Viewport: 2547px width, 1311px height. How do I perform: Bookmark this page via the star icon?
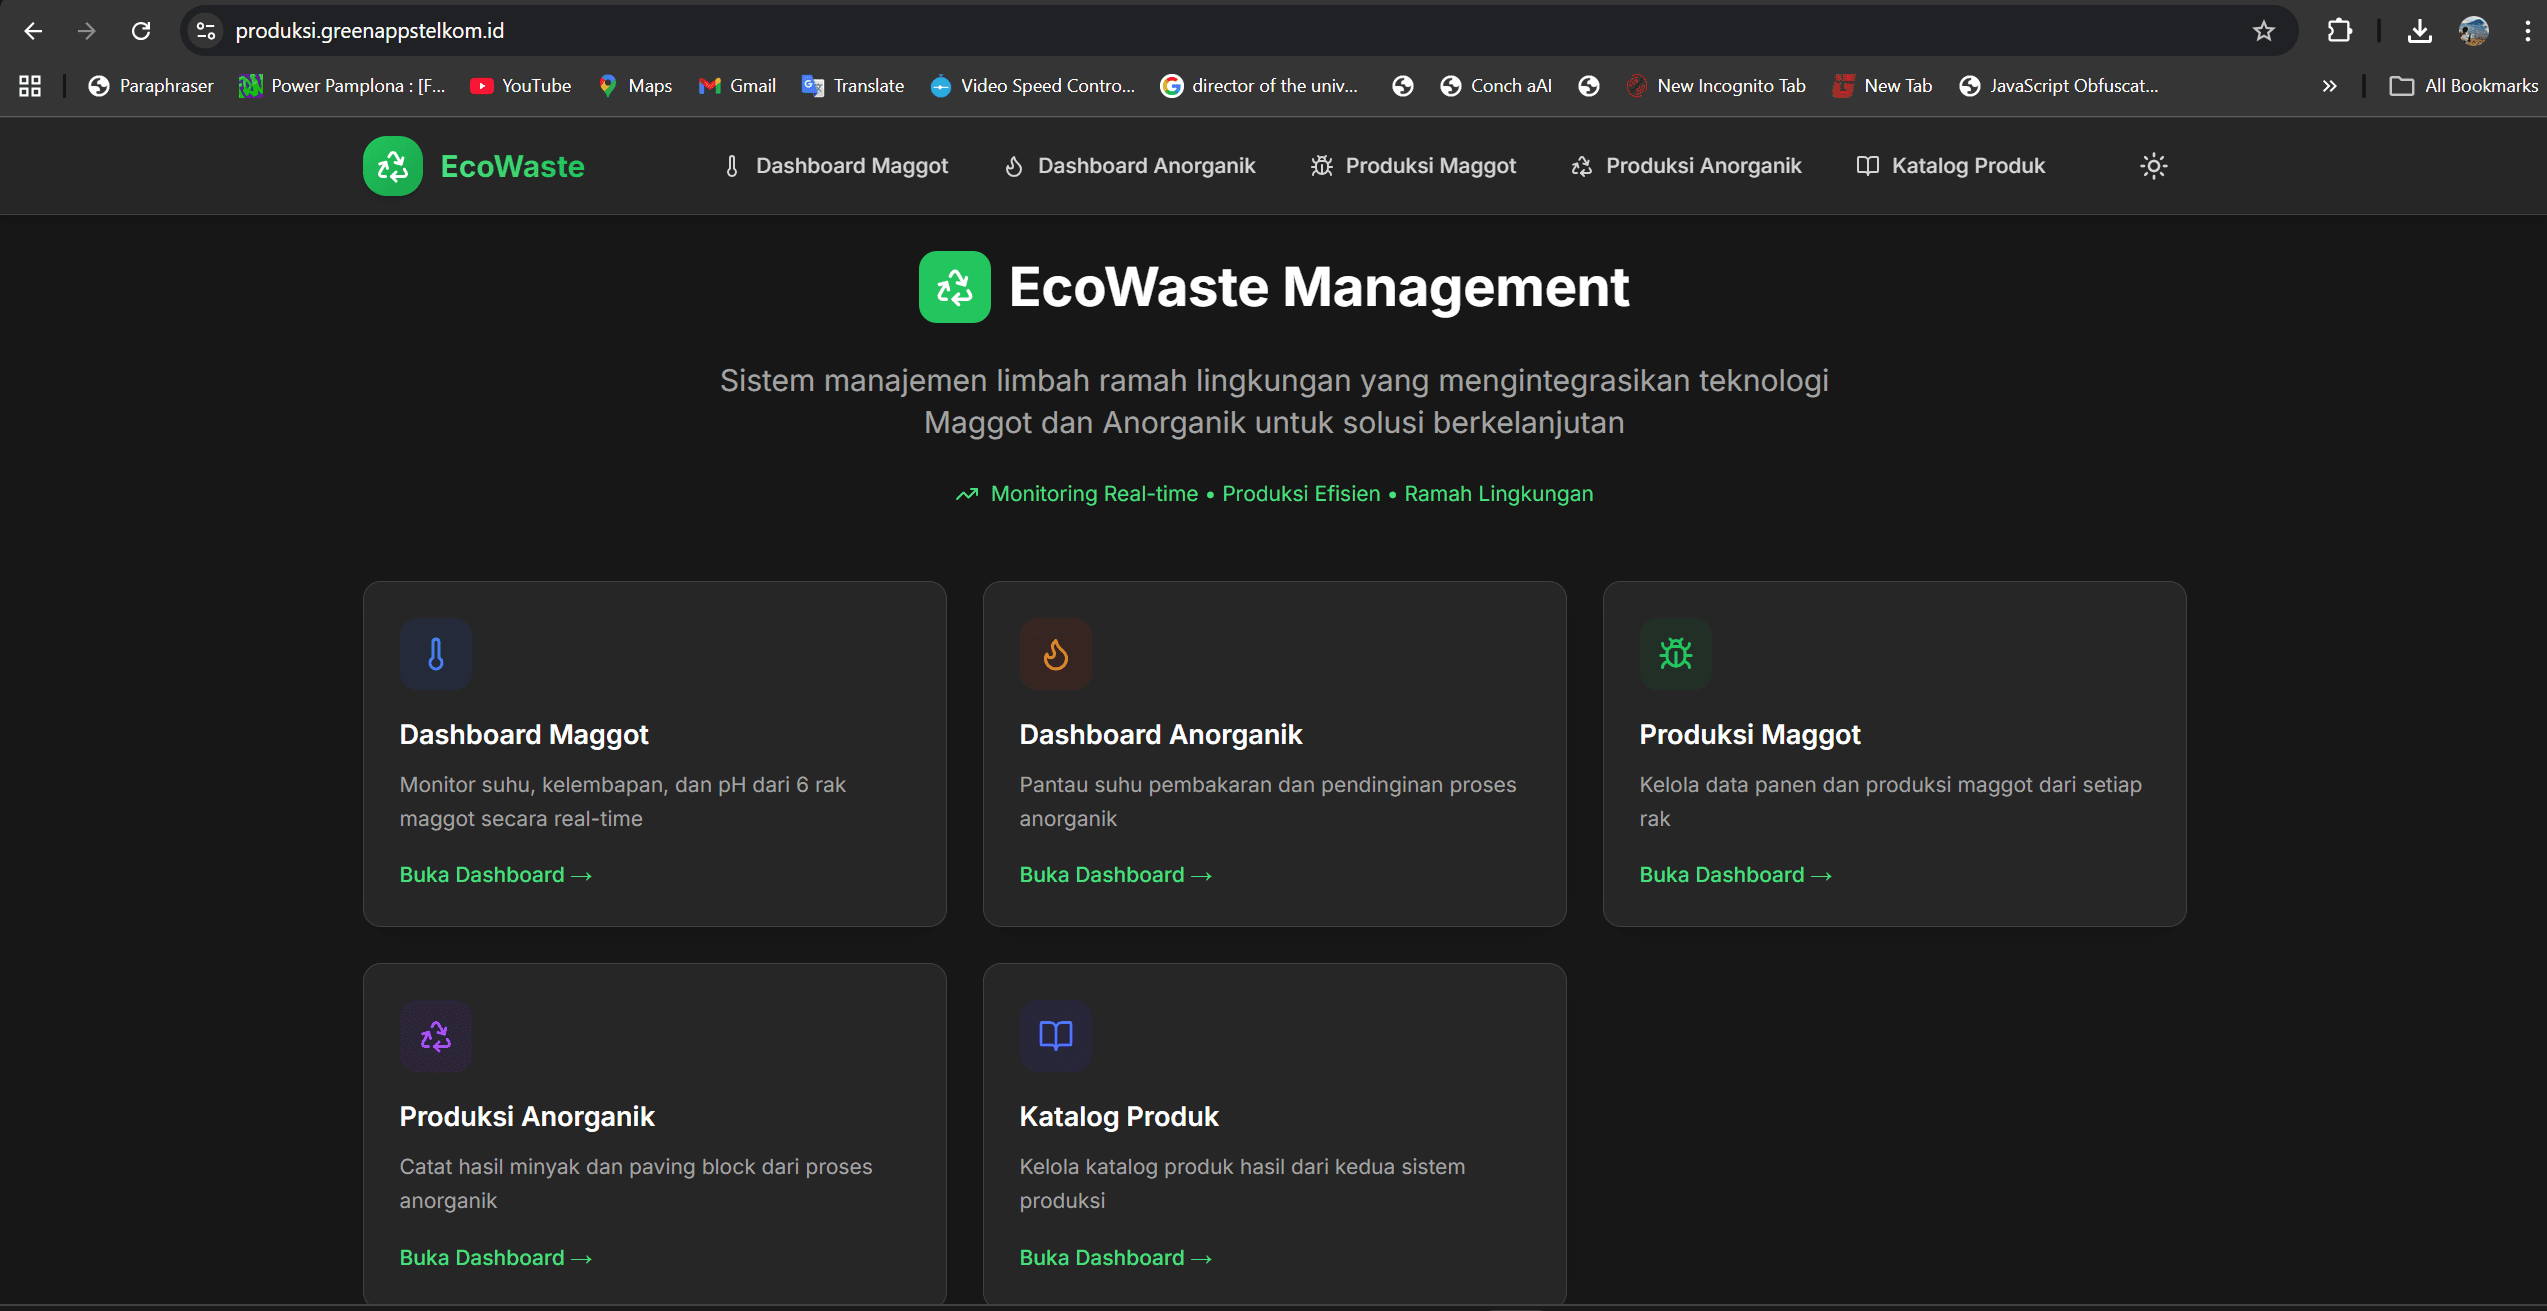point(2263,30)
